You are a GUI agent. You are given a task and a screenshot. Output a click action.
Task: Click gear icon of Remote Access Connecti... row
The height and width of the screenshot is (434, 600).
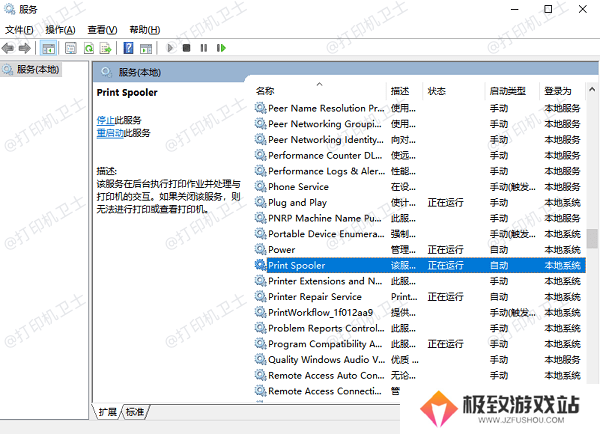[261, 391]
